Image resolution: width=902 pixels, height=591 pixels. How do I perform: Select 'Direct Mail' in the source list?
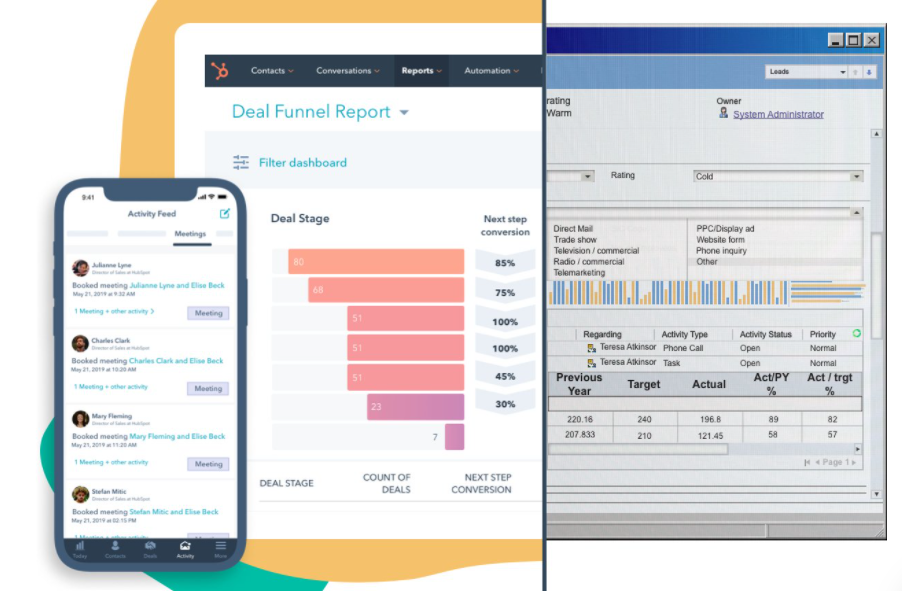[573, 228]
